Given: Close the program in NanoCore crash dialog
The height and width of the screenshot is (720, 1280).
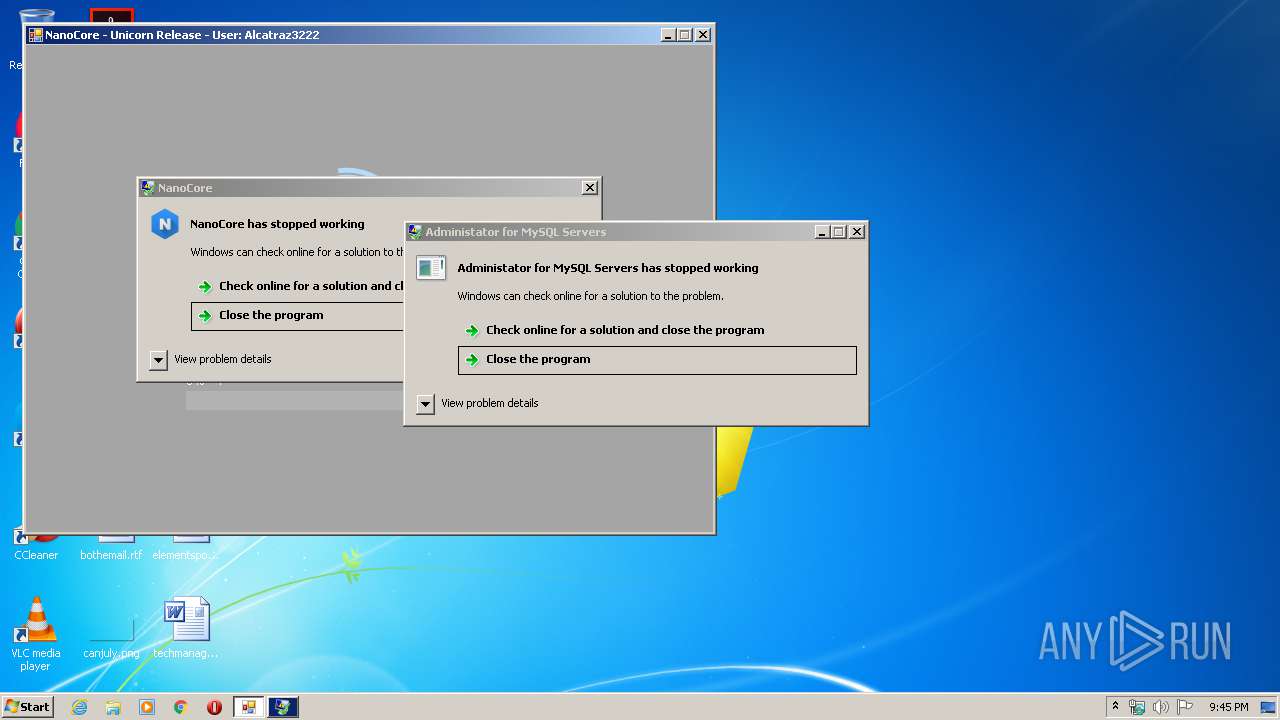Looking at the screenshot, I should pyautogui.click(x=298, y=316).
